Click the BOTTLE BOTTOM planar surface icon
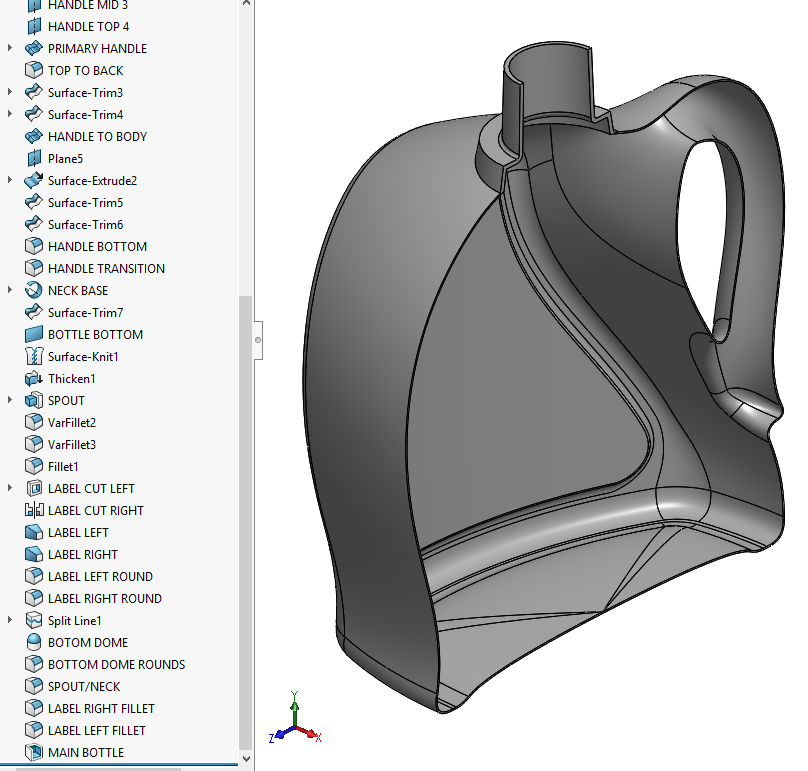Screen dimensions: 808x771 pos(33,334)
